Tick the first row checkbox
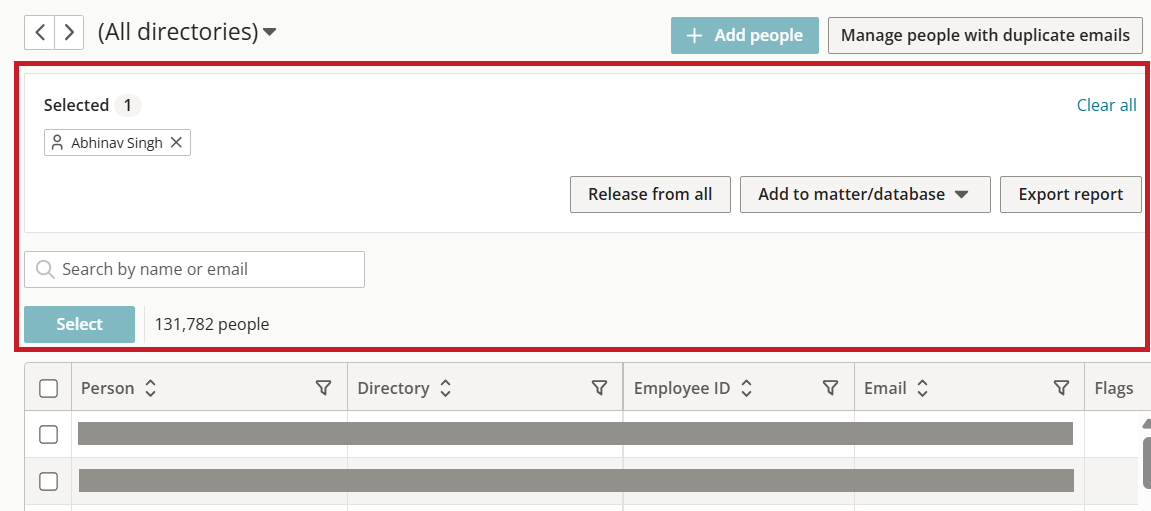Image resolution: width=1151 pixels, height=511 pixels. tap(48, 434)
